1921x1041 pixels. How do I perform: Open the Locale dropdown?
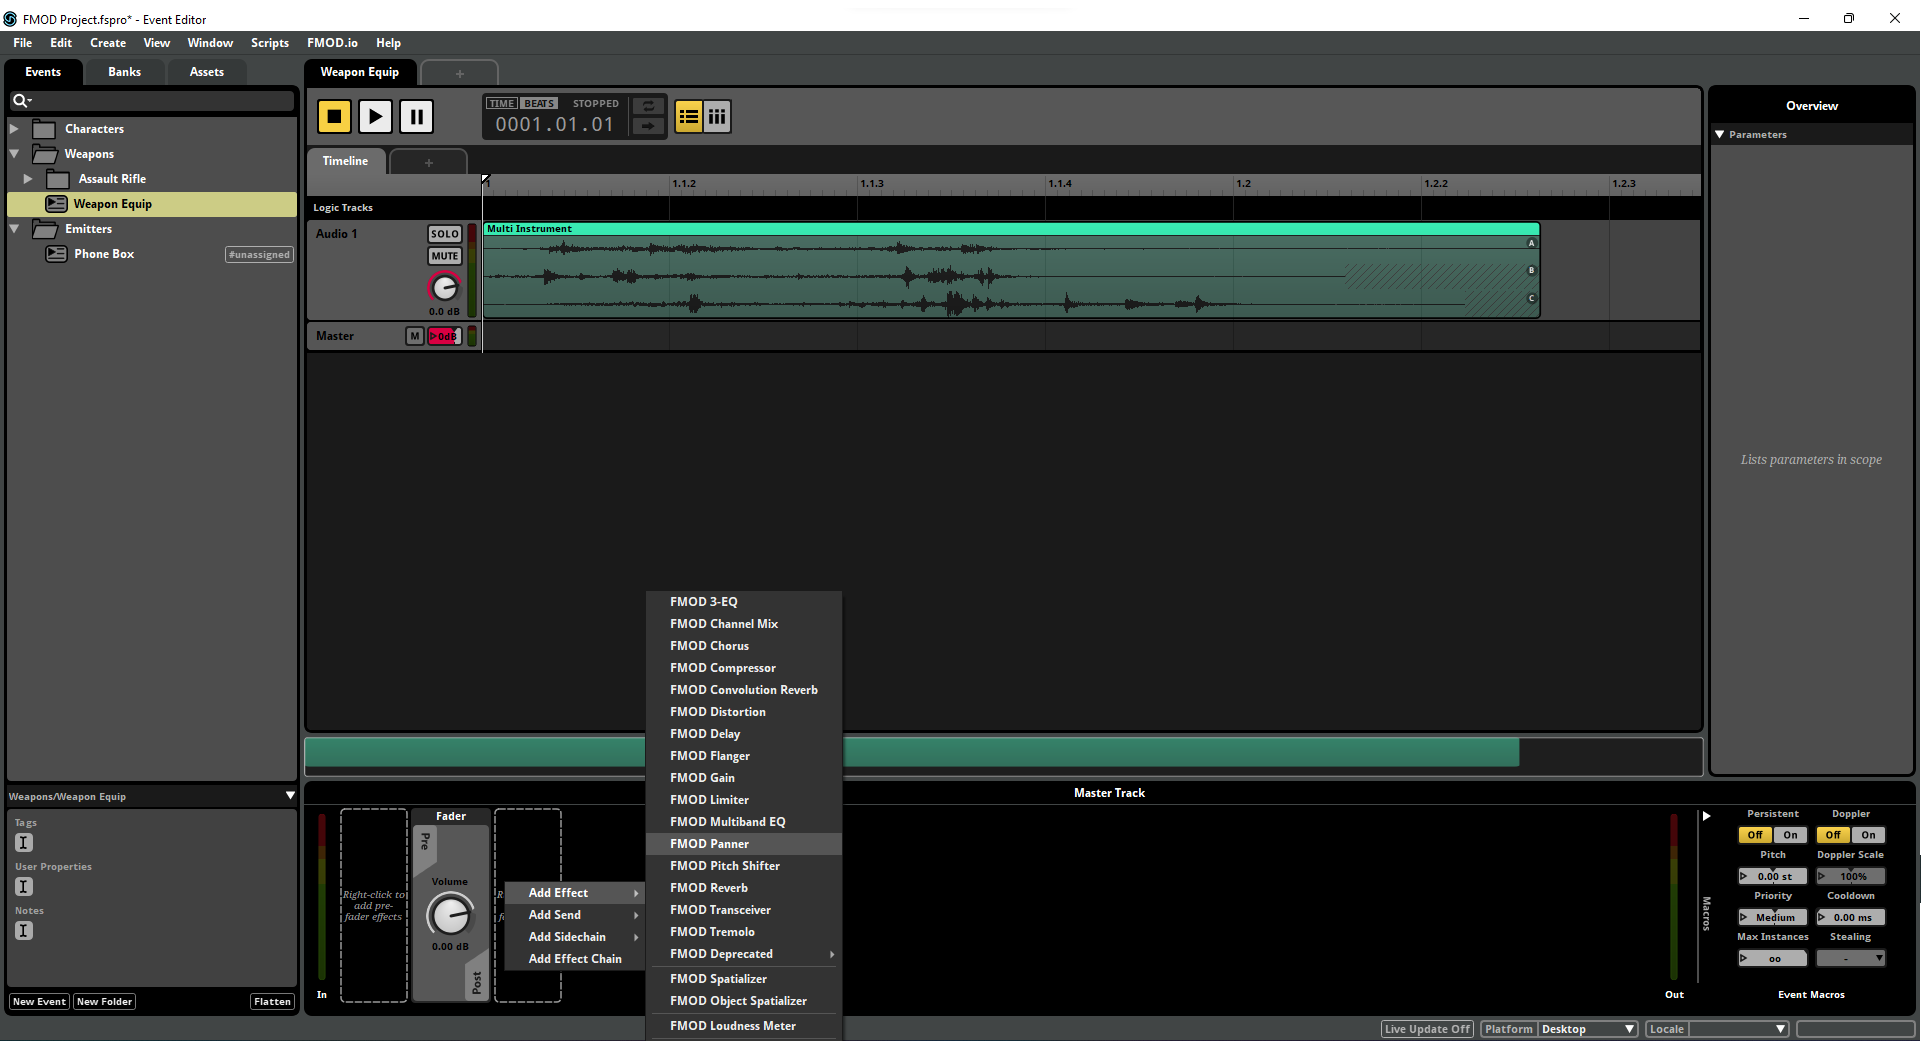point(1738,1029)
